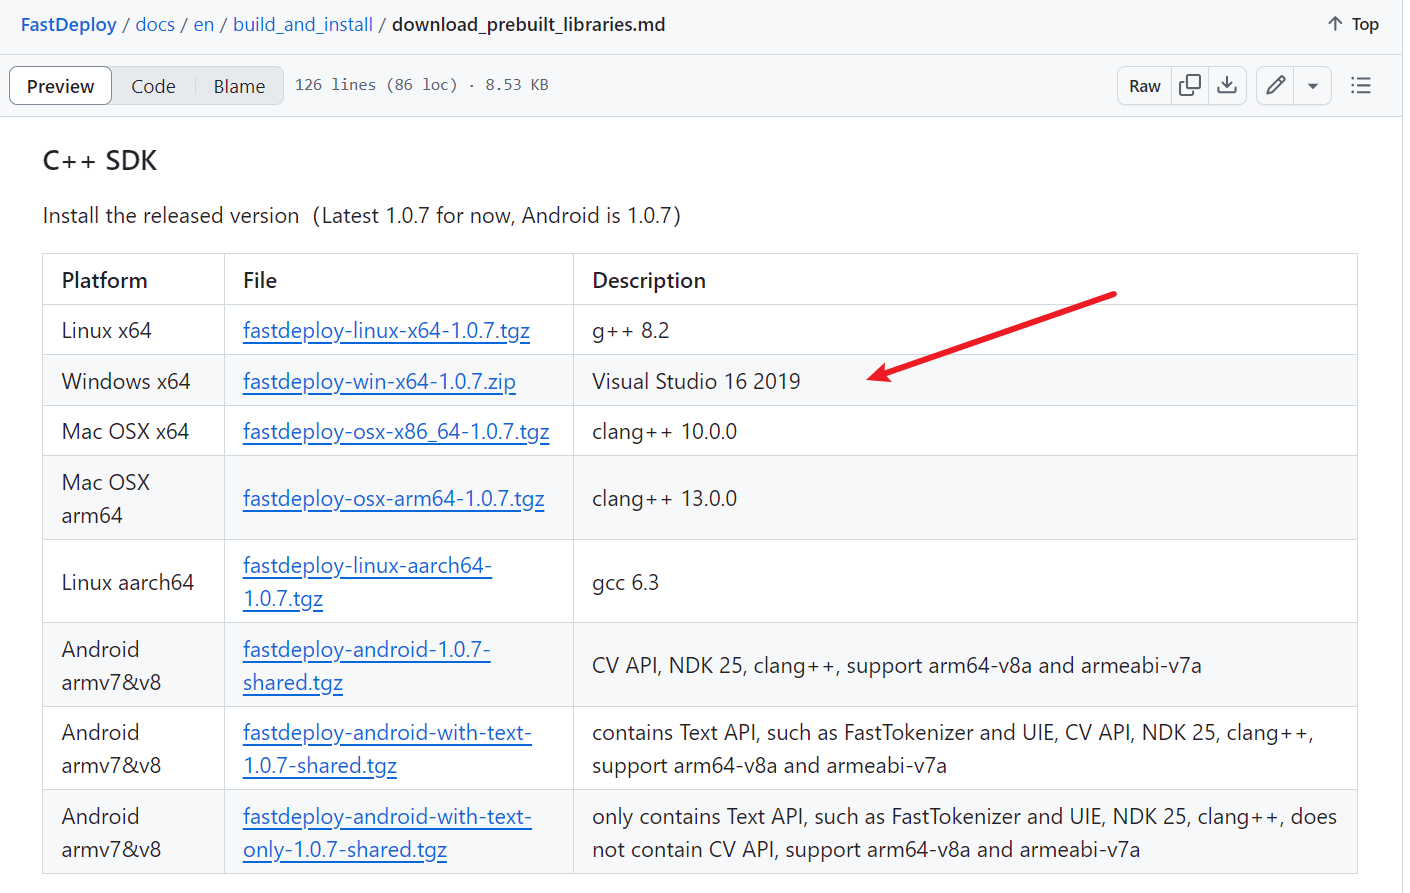Download fastdeploy-osx-arm64-1.0.7.tgz
The image size is (1410, 893).
coord(393,498)
